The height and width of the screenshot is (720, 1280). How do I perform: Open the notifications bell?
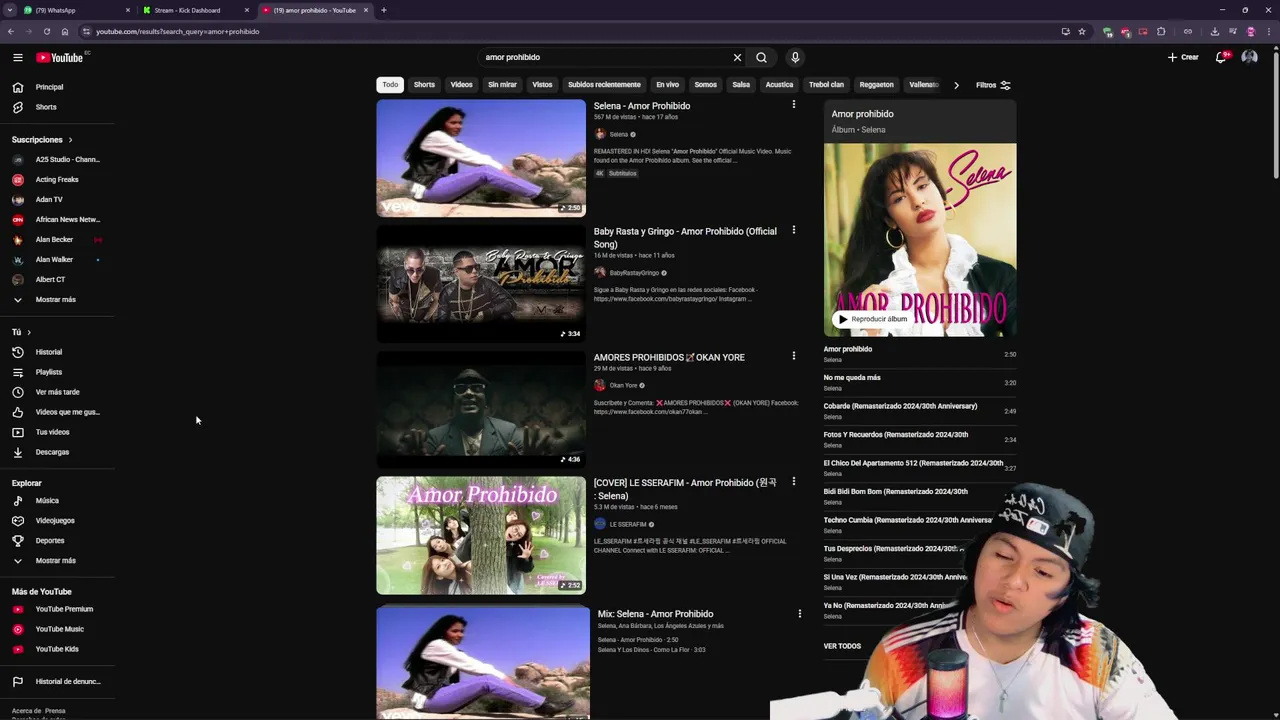[x=1221, y=57]
